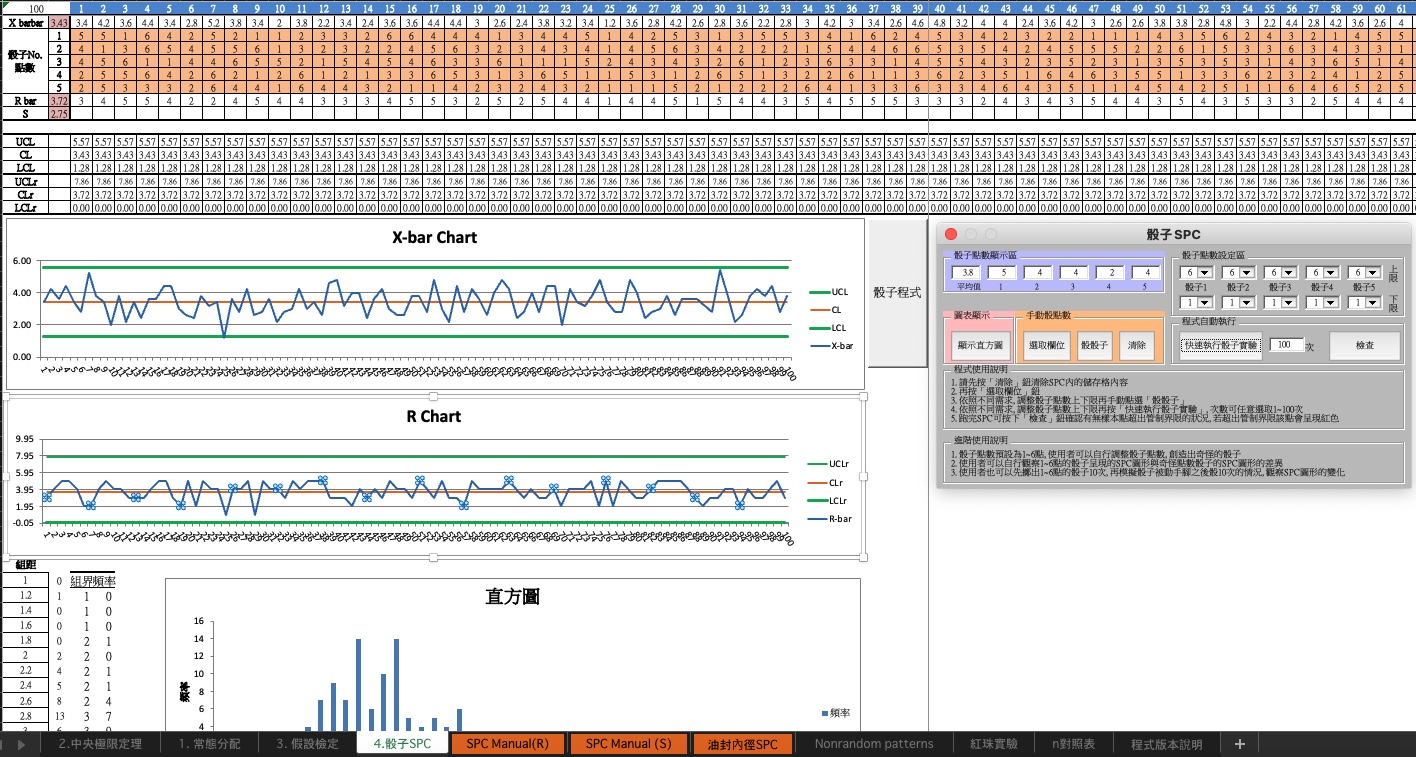This screenshot has width=1416, height=757.
Task: Click the 檢查 (check) button
Action: coord(1364,345)
